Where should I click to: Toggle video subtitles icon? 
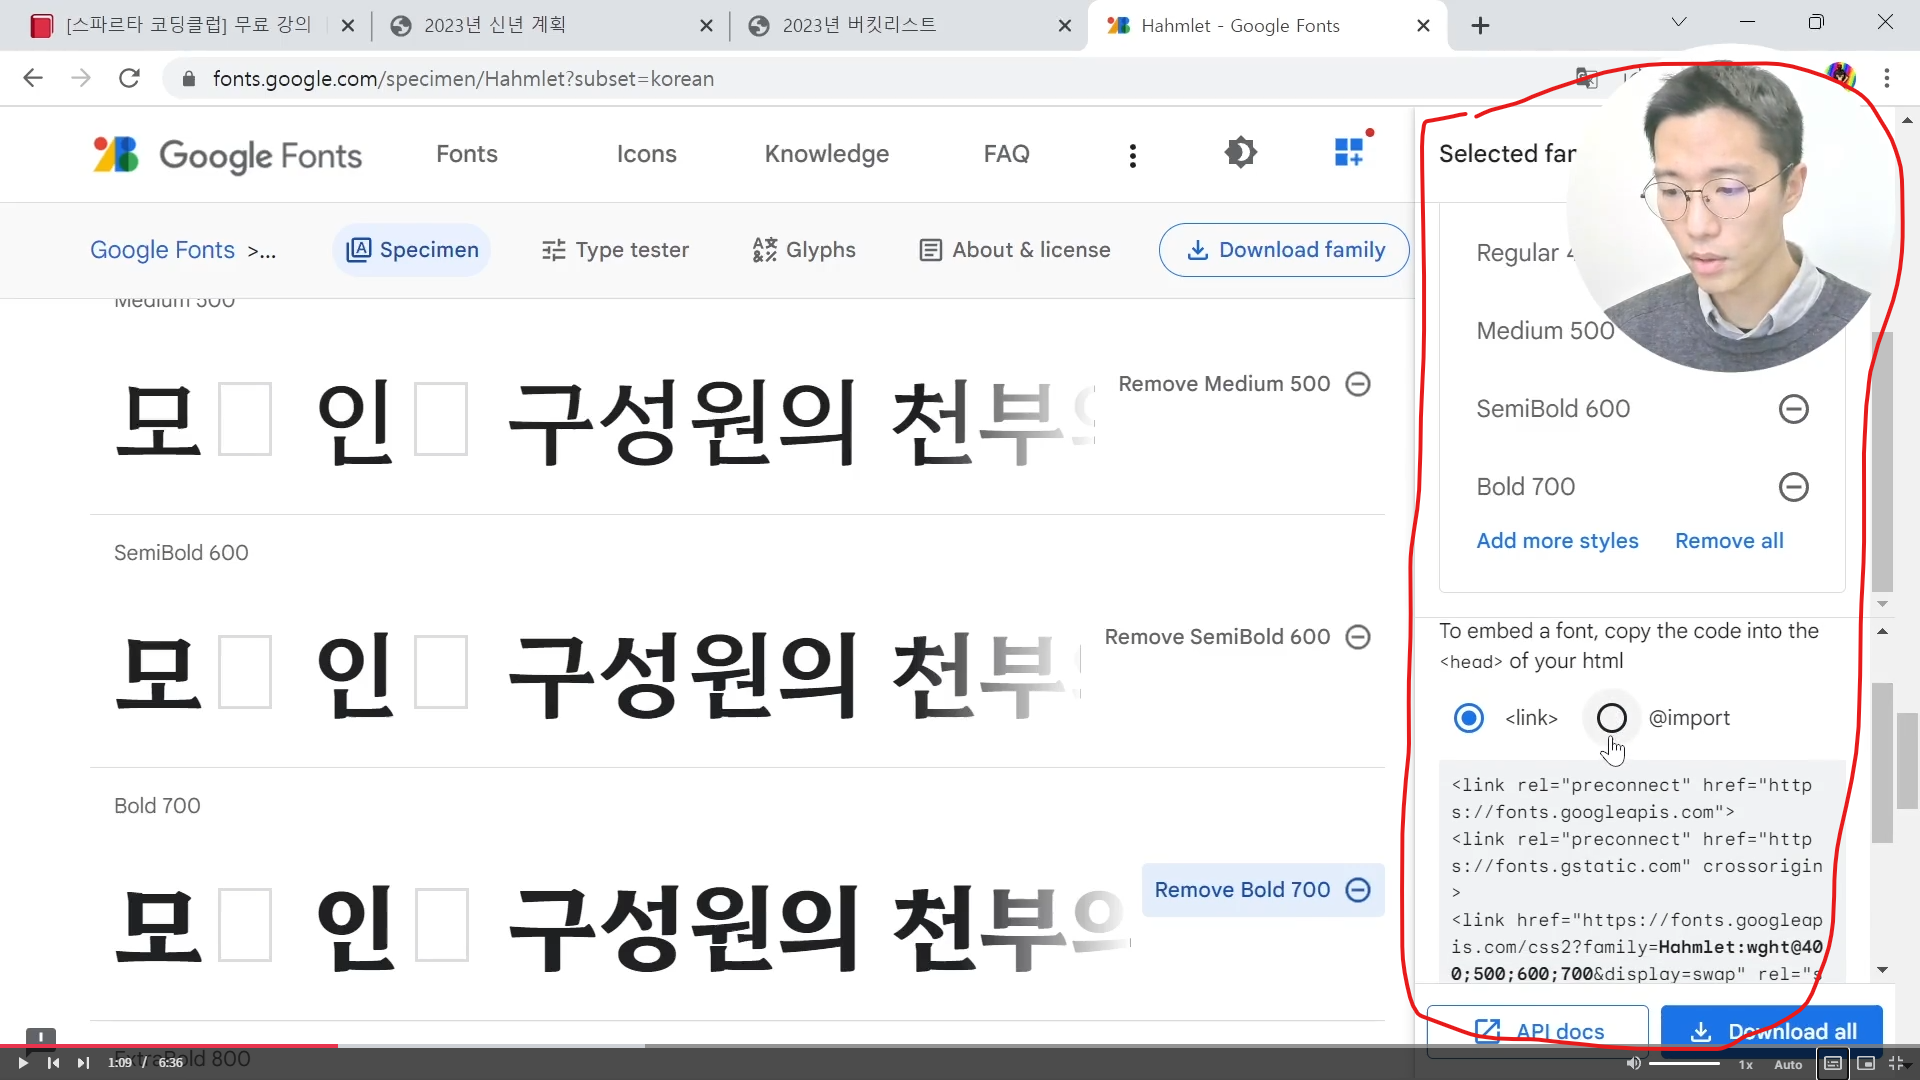point(1832,1063)
